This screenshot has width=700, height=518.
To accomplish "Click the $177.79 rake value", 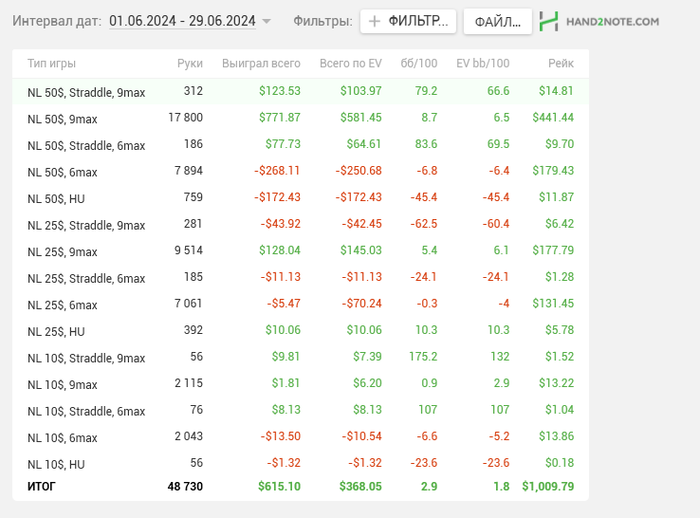I will click(553, 250).
